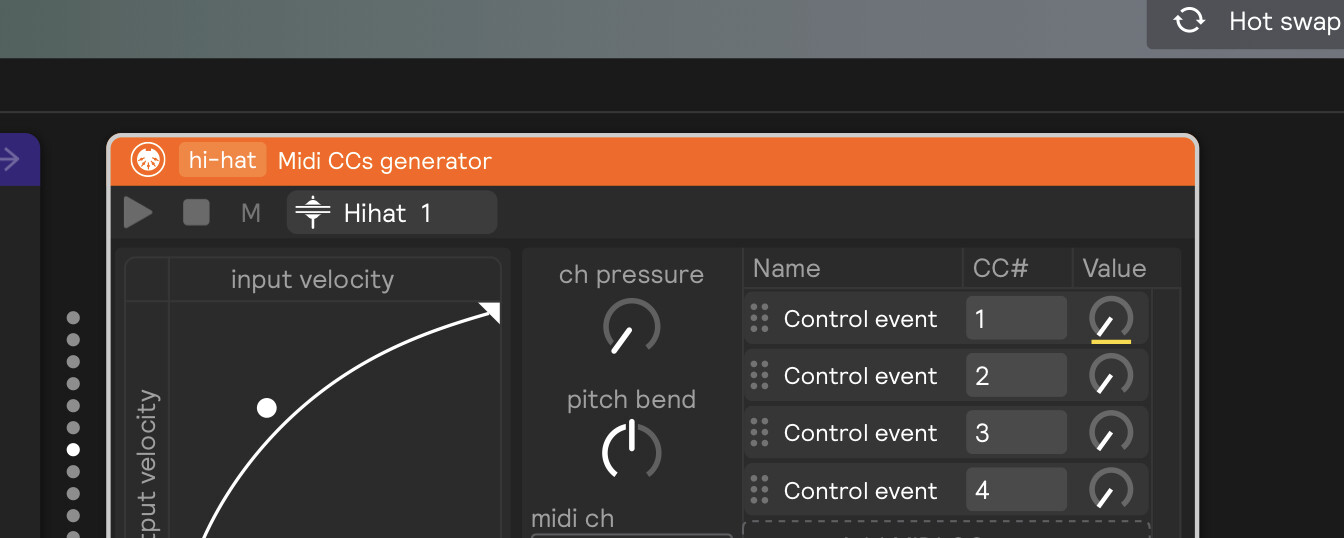The width and height of the screenshot is (1344, 538).
Task: Click the Value knob for CC 3
Action: [1110, 434]
